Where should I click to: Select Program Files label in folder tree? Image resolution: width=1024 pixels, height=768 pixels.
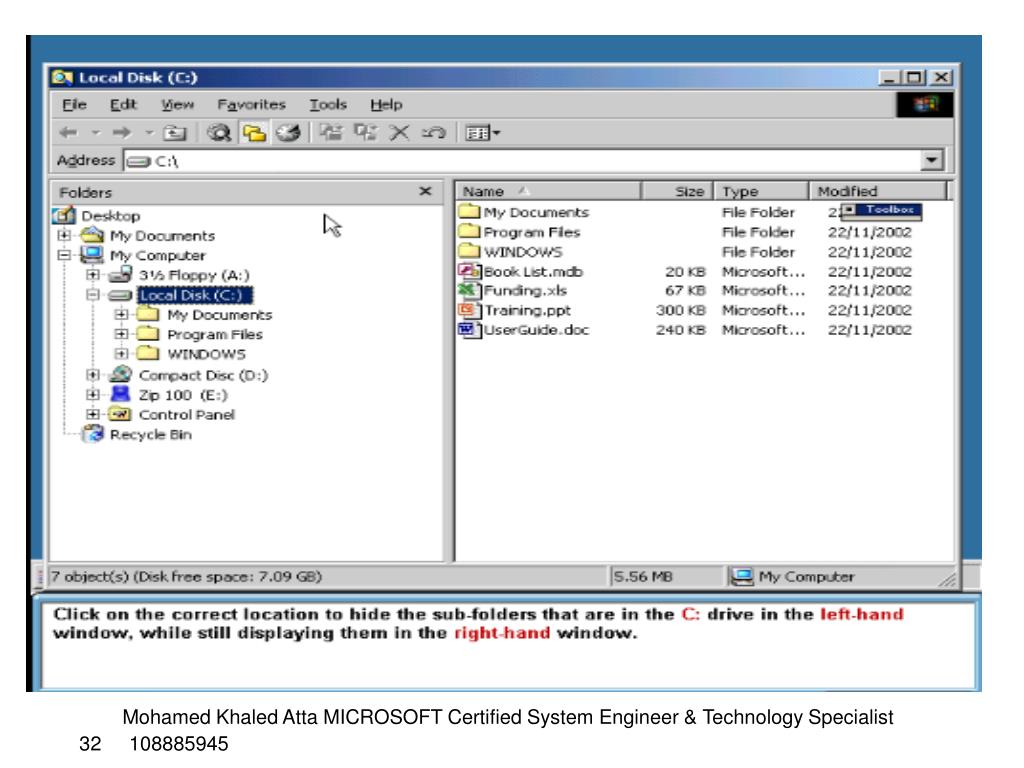215,334
